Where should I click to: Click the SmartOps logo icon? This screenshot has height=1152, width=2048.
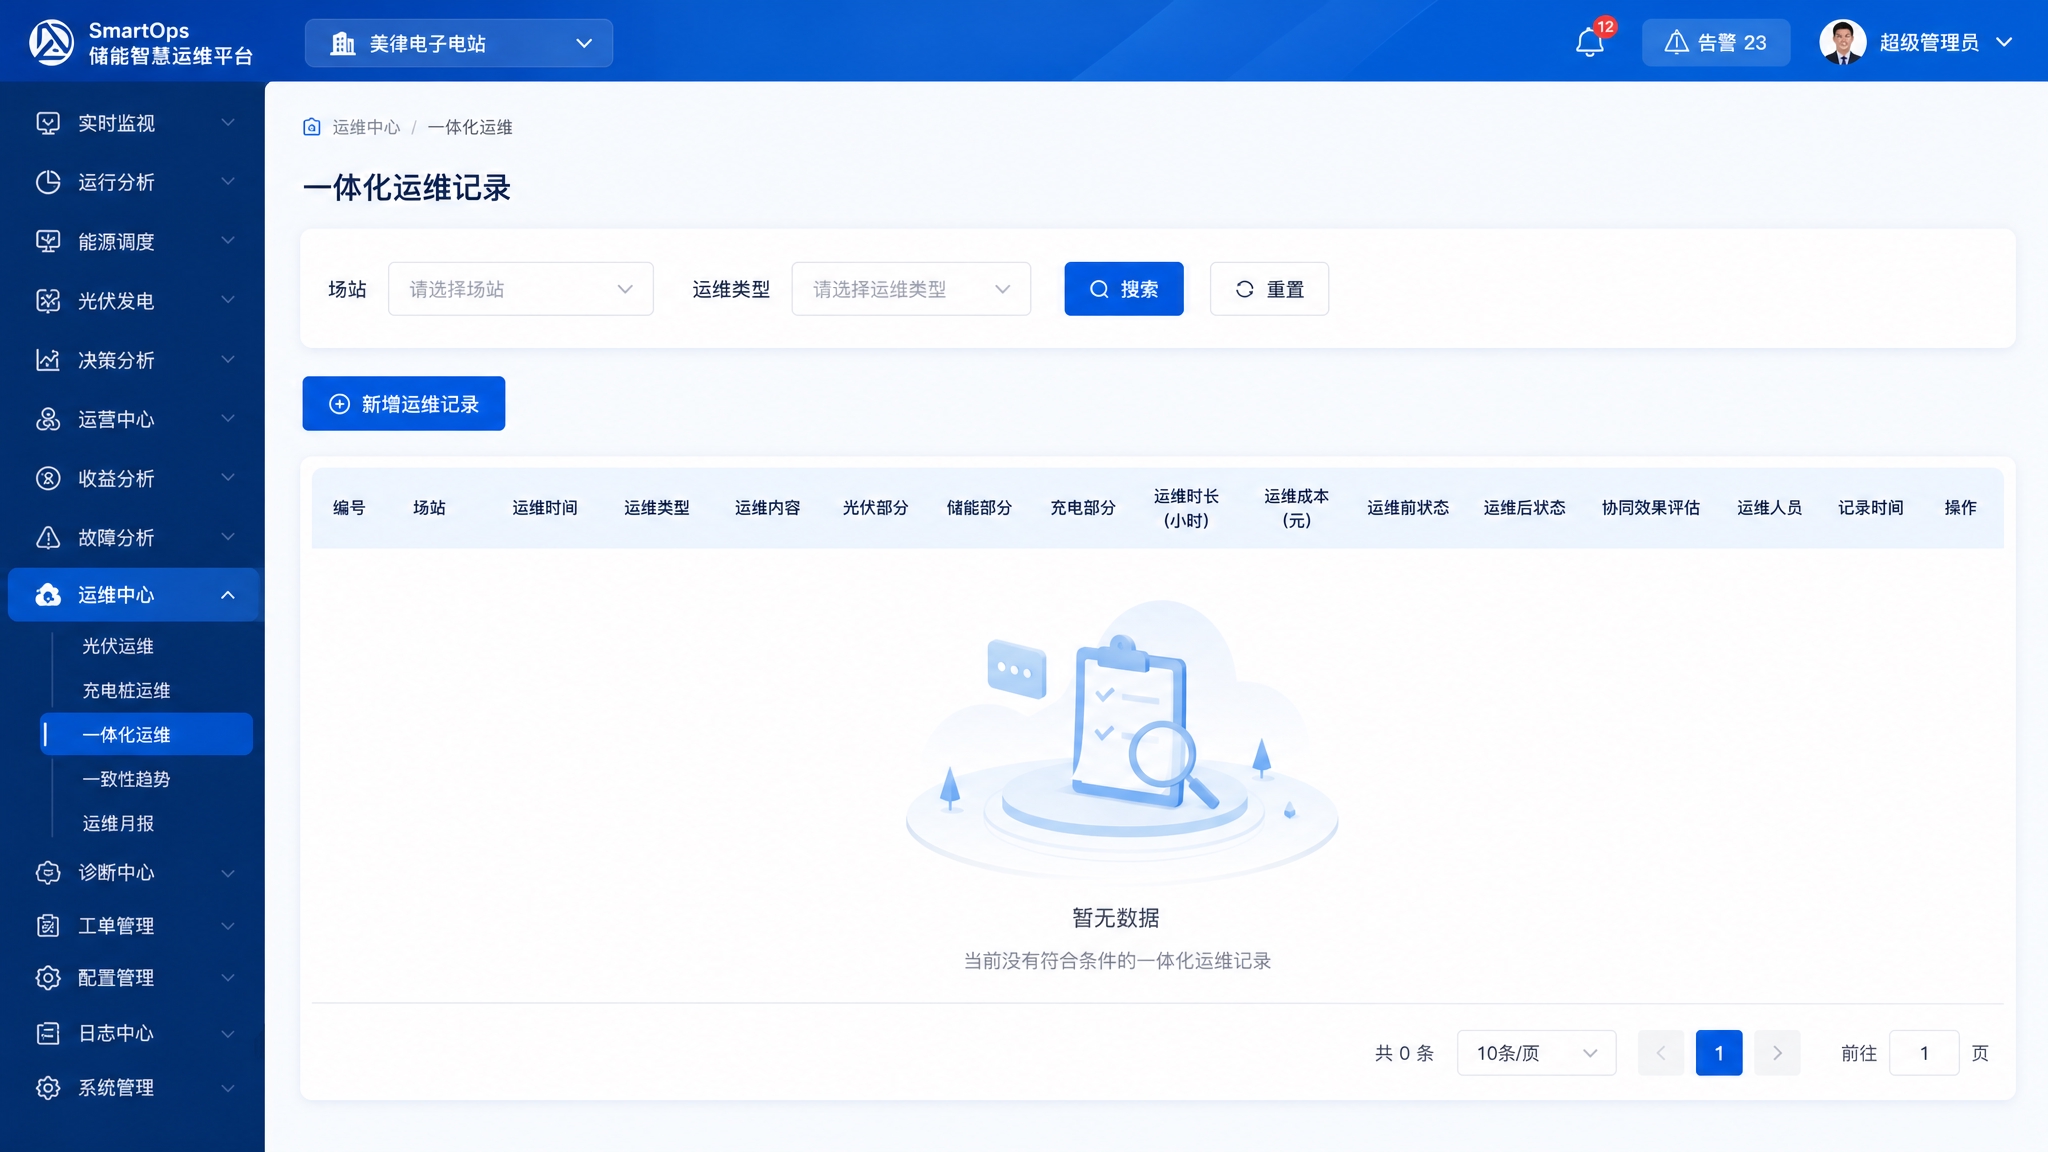pyautogui.click(x=51, y=42)
